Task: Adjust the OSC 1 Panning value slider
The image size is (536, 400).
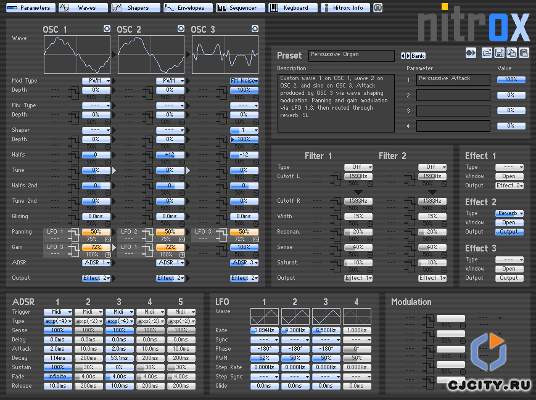Action: click(96, 232)
